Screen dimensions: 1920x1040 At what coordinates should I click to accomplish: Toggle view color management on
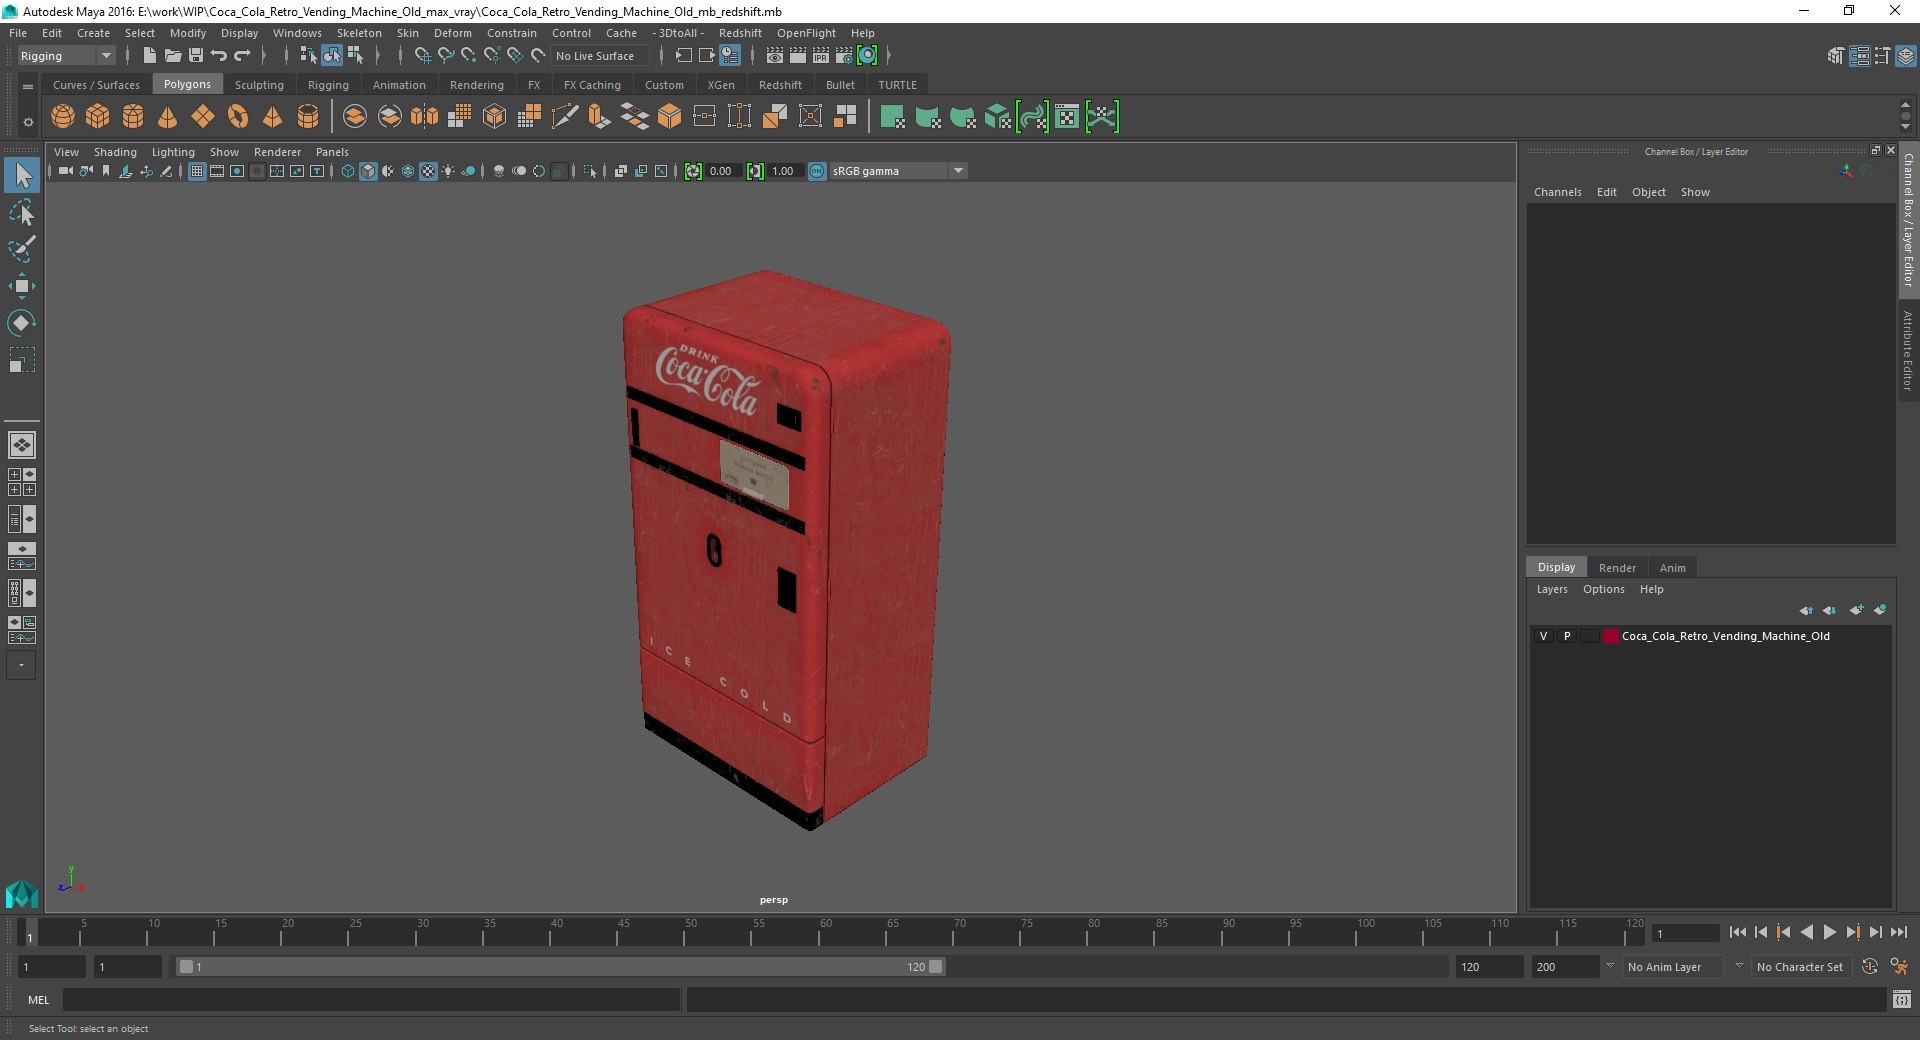(x=817, y=171)
